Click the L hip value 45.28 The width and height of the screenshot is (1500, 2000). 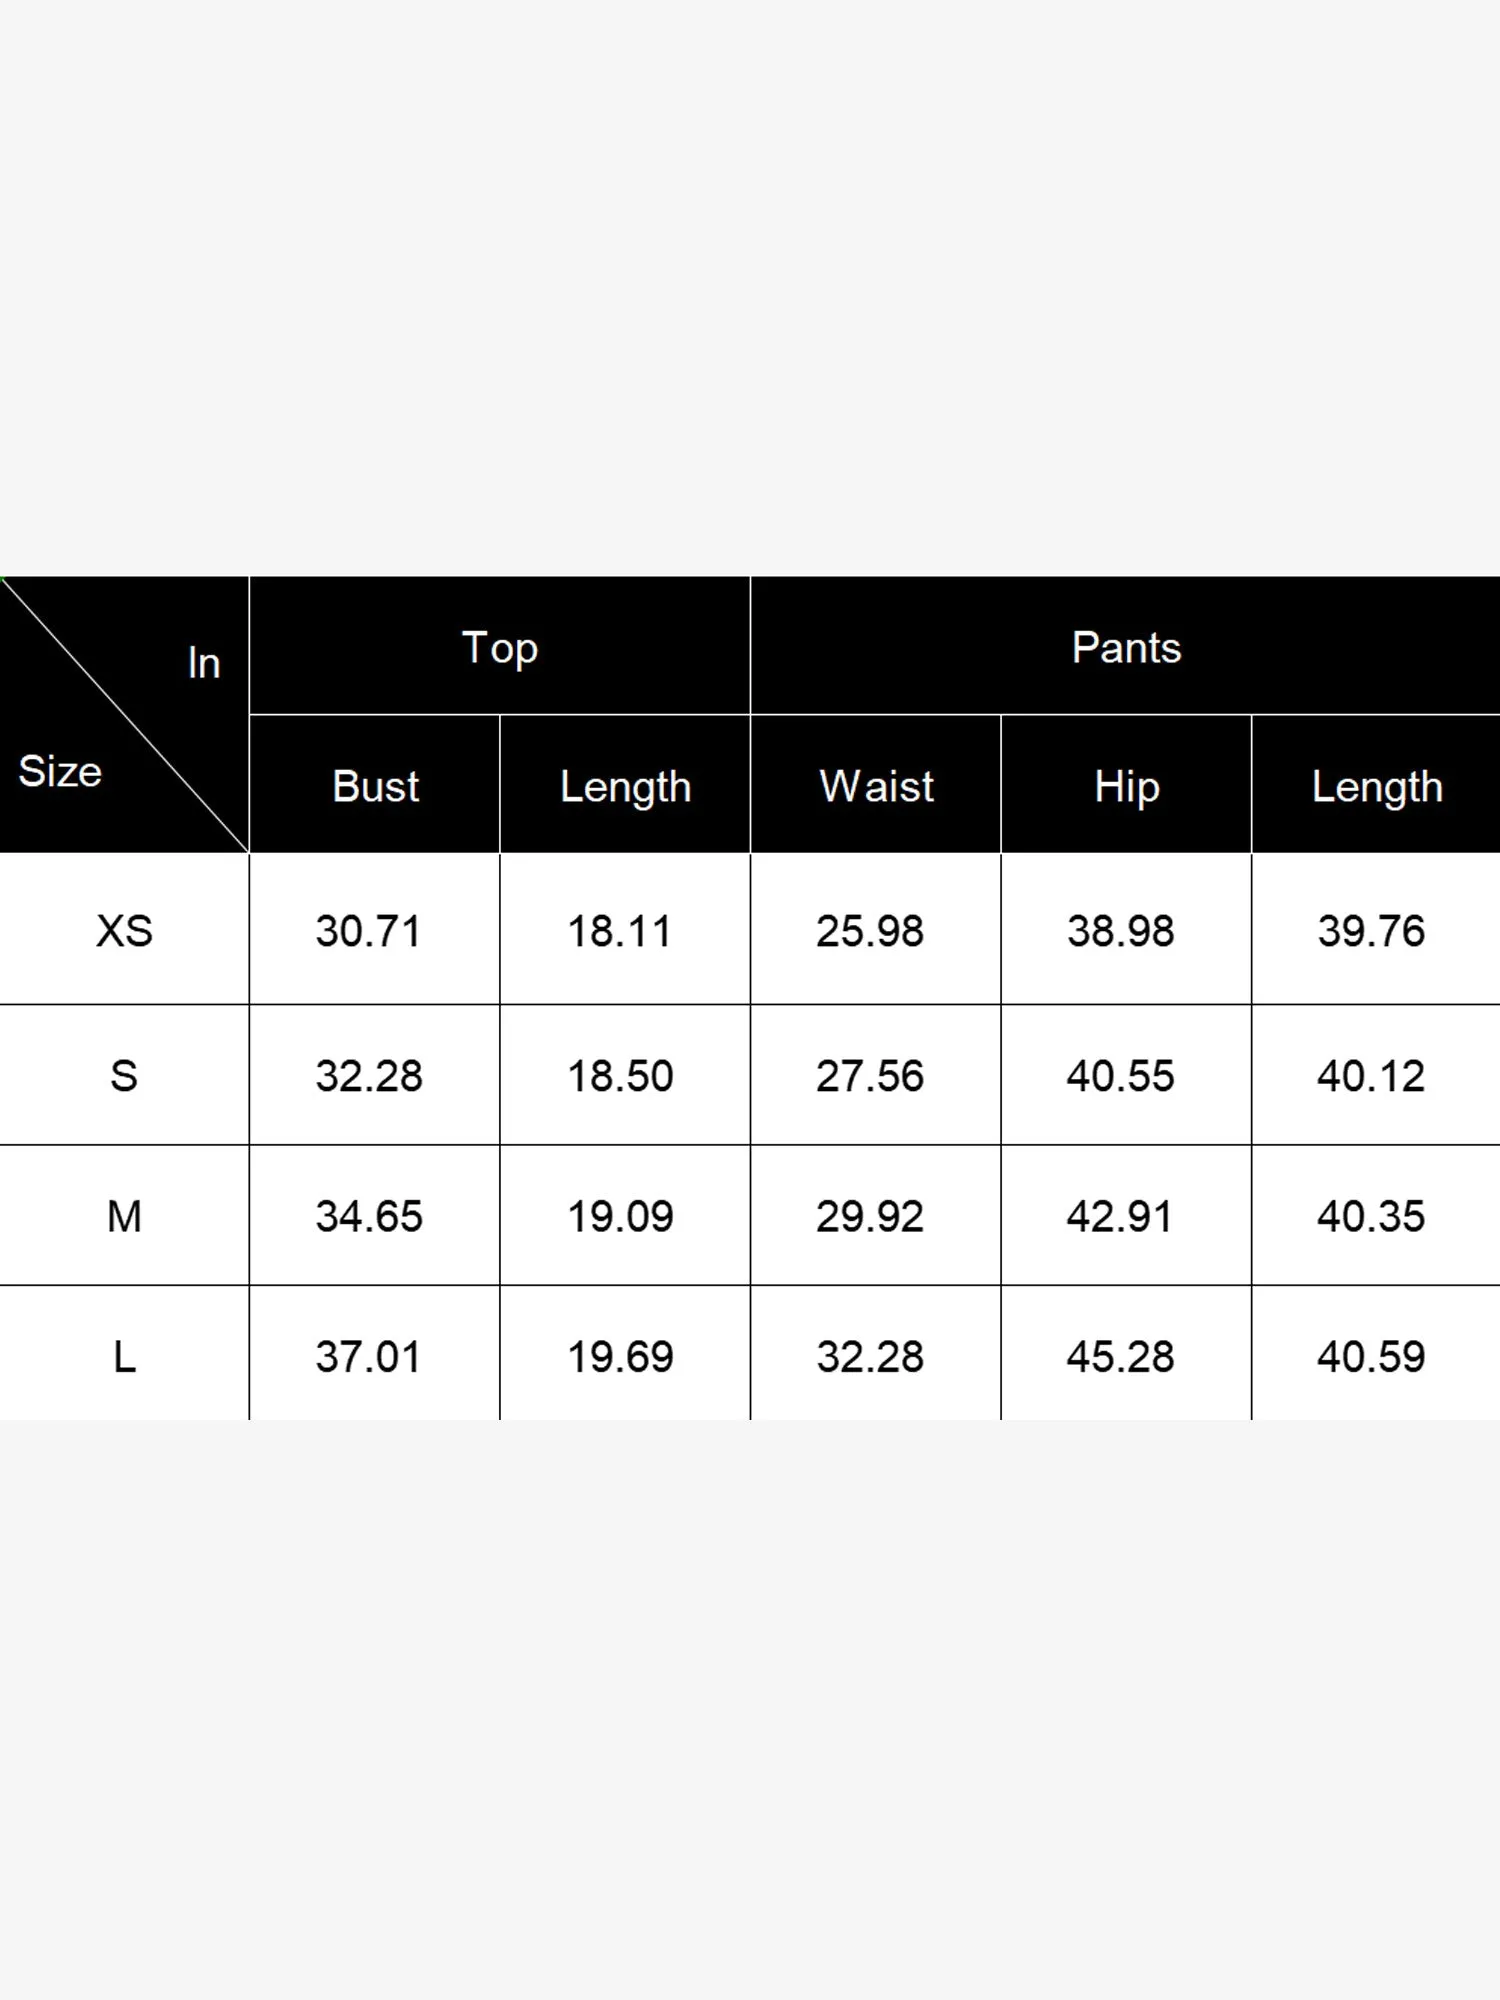1120,1357
